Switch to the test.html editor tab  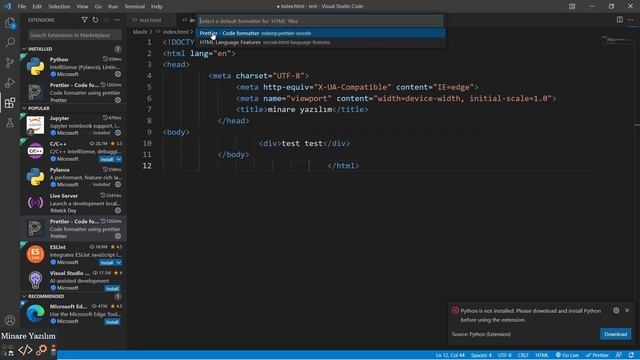tap(150, 20)
